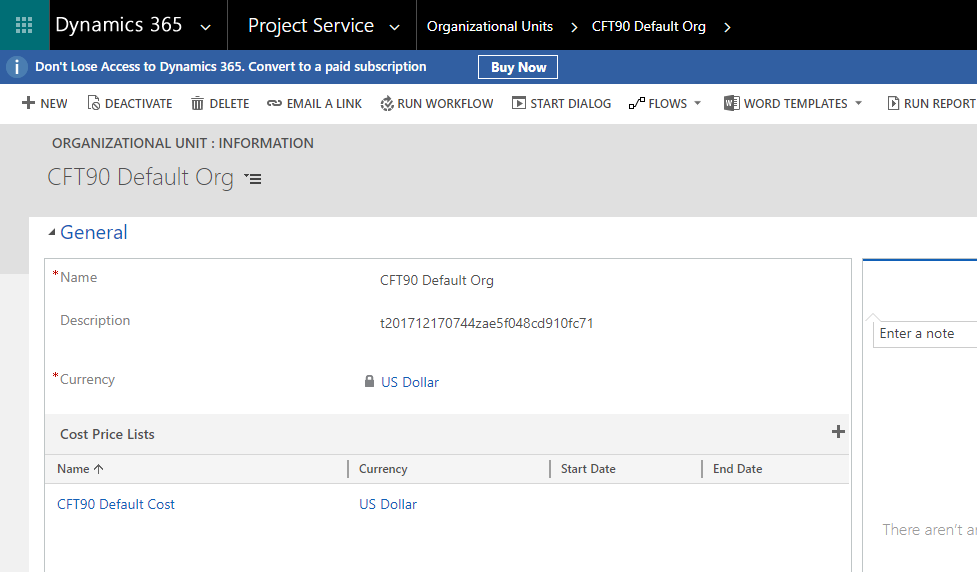
Task: Expand the Dynamics 365 dropdown chevron
Action: click(x=205, y=27)
